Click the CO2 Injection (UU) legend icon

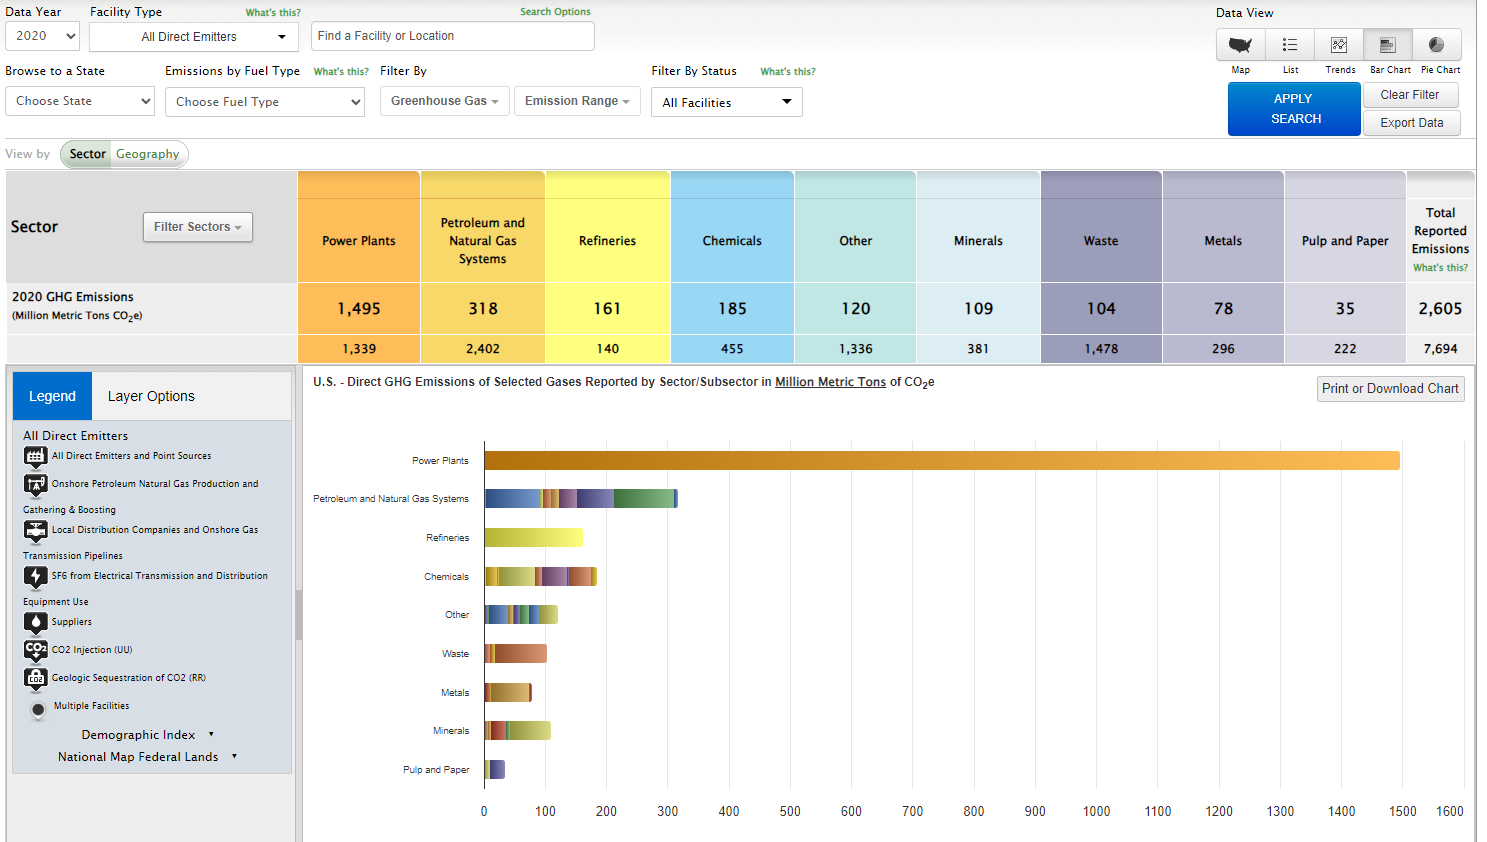(36, 650)
